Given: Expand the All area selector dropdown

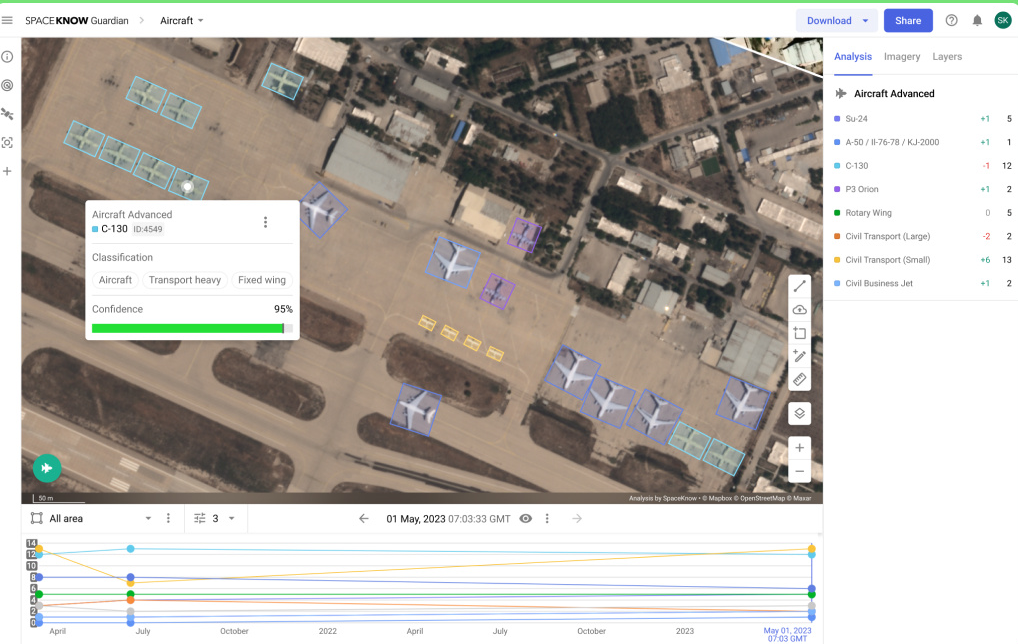Looking at the screenshot, I should point(148,518).
